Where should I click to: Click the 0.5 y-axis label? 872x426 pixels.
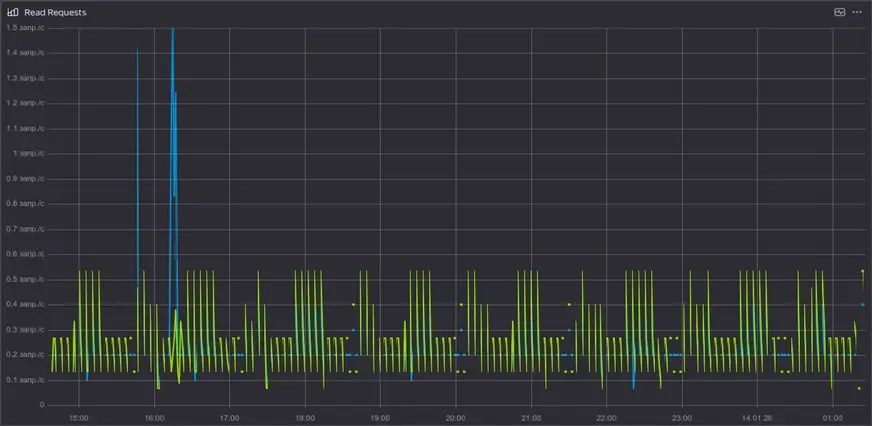click(x=26, y=279)
